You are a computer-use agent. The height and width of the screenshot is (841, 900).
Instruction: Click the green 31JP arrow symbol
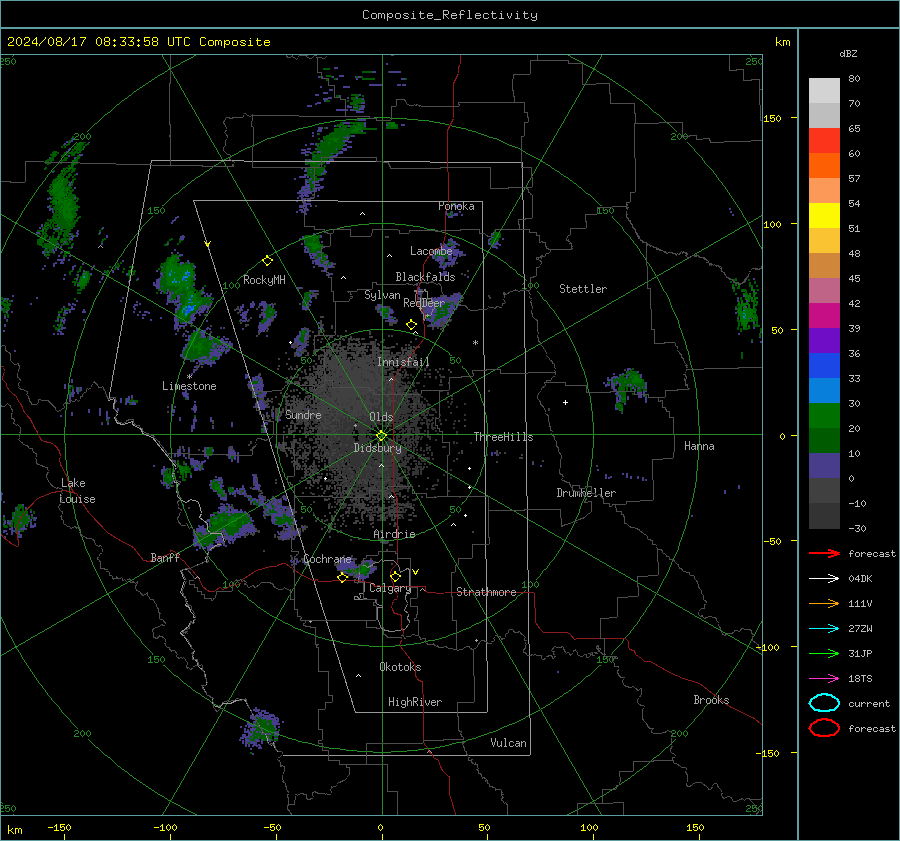[x=824, y=653]
